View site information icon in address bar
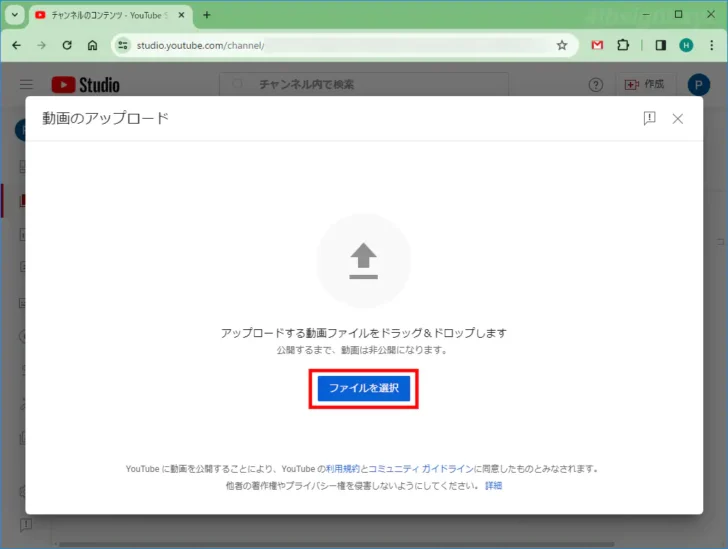728x549 pixels. (123, 45)
